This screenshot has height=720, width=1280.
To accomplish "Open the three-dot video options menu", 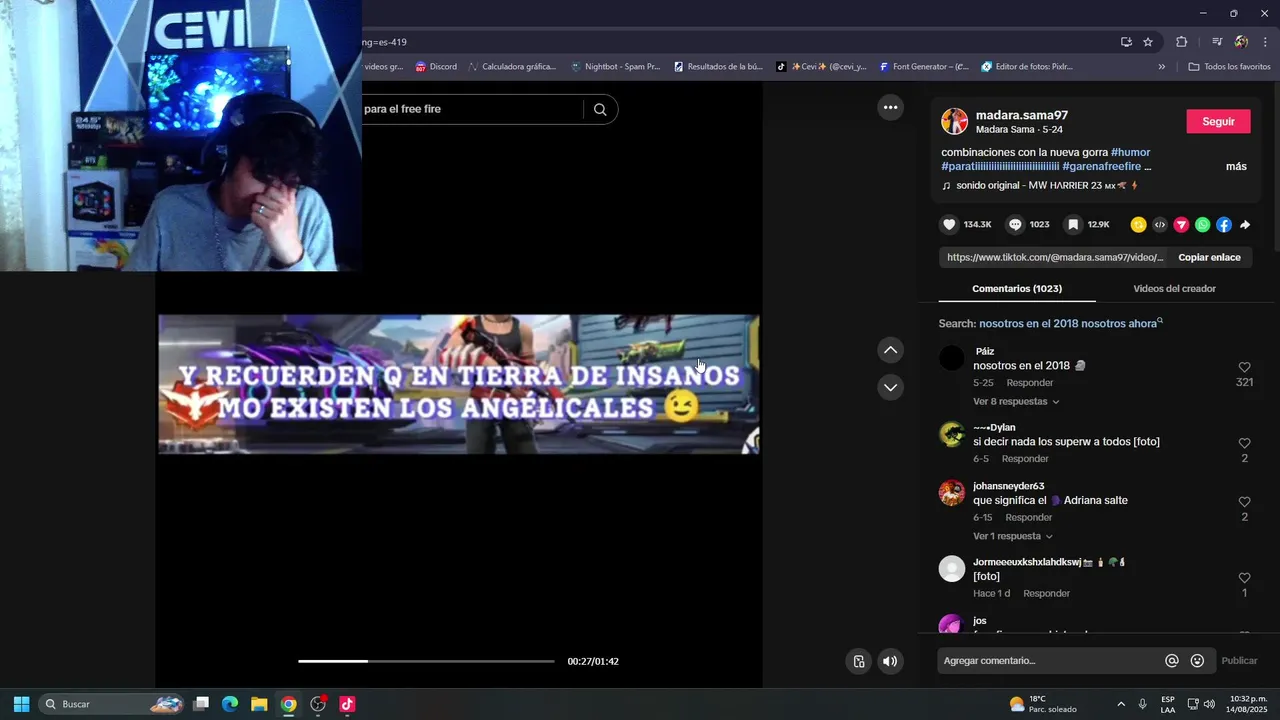I will click(x=890, y=107).
